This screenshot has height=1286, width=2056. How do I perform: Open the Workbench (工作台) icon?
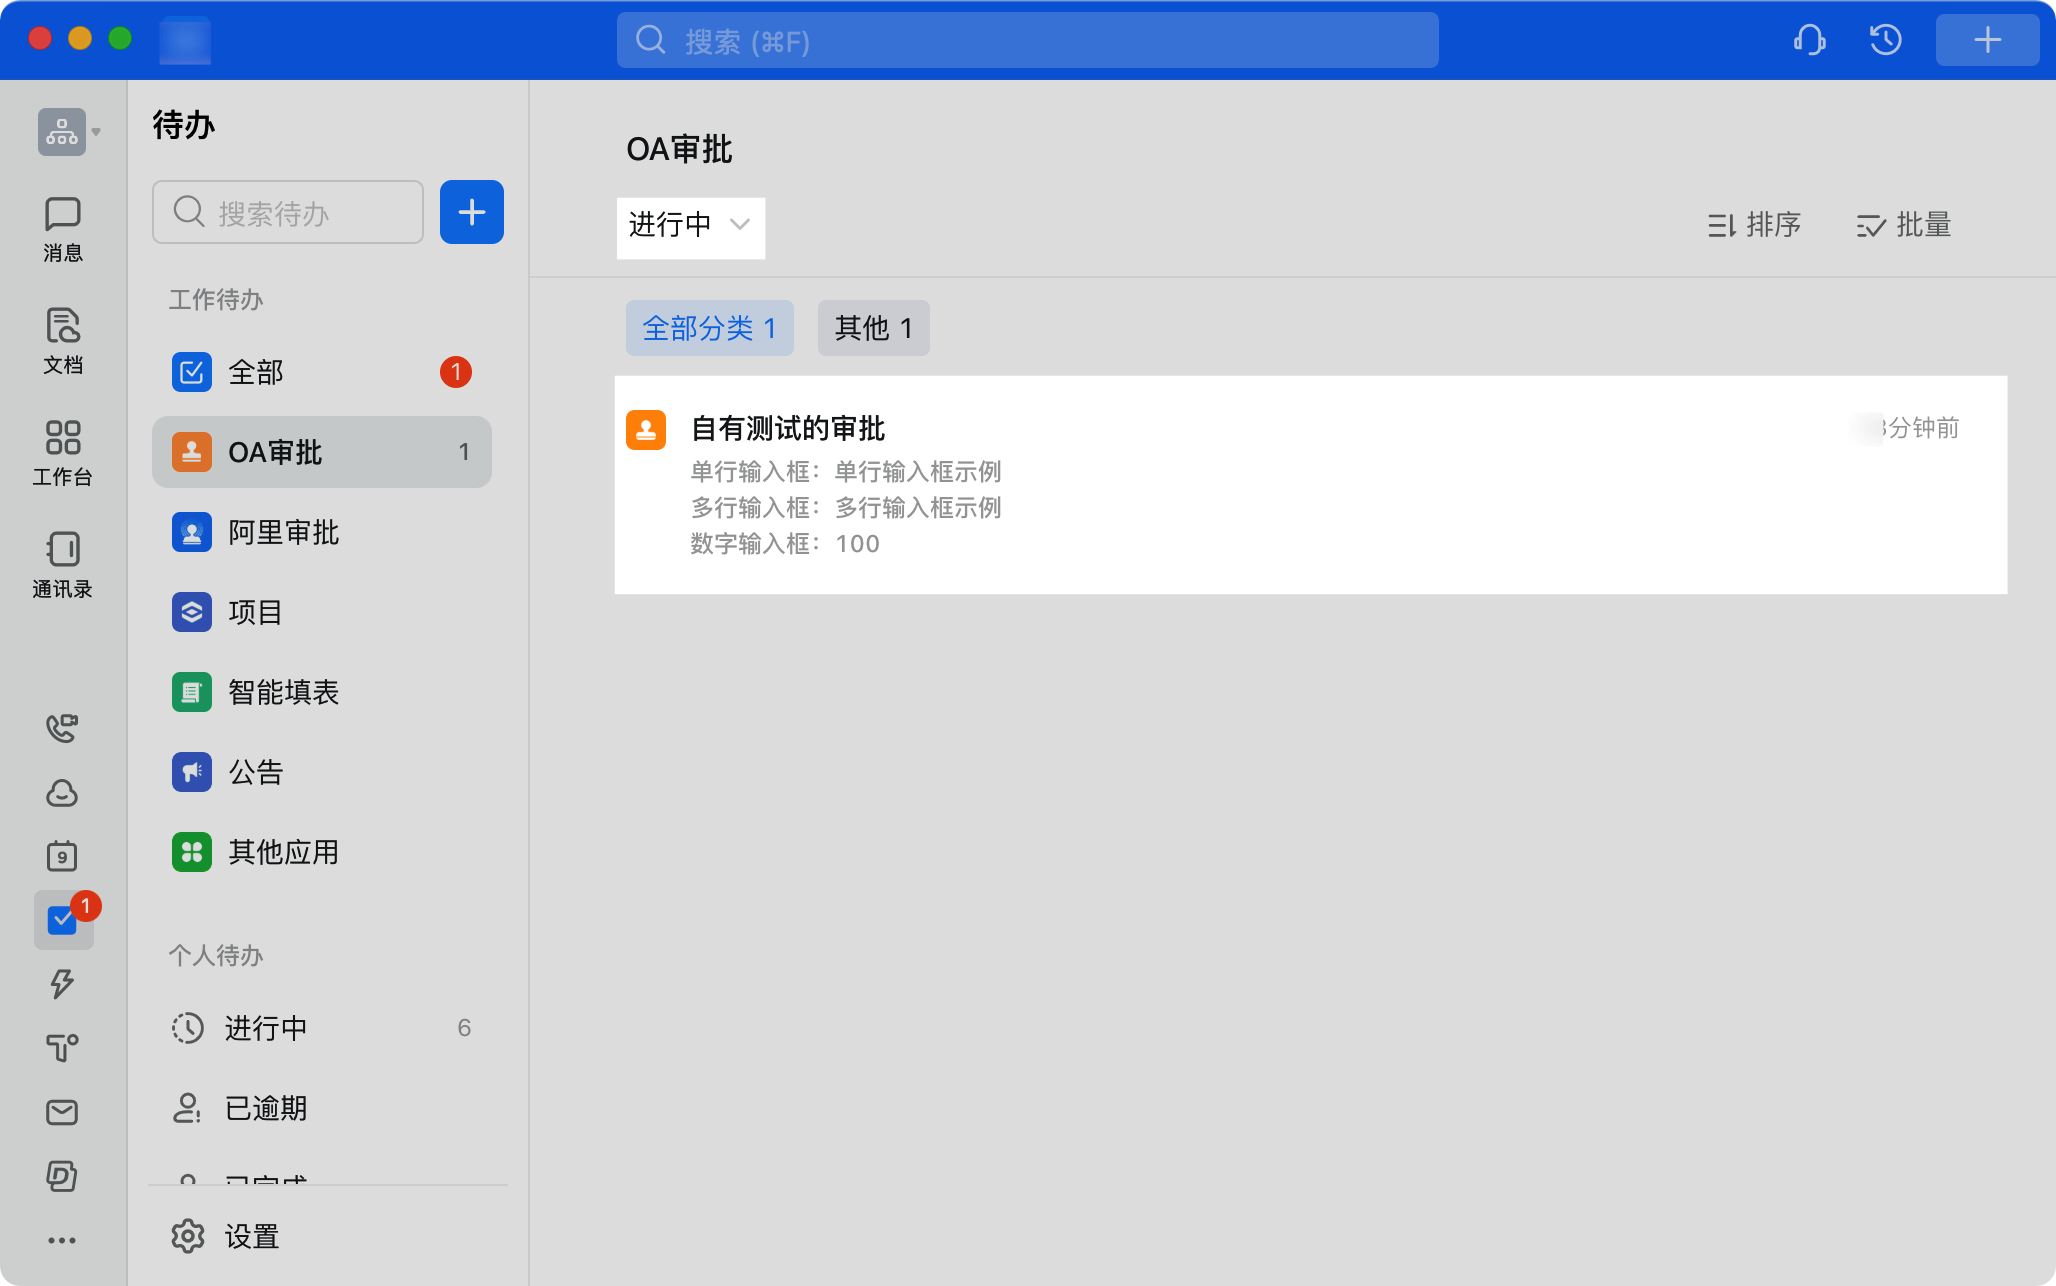click(x=62, y=453)
